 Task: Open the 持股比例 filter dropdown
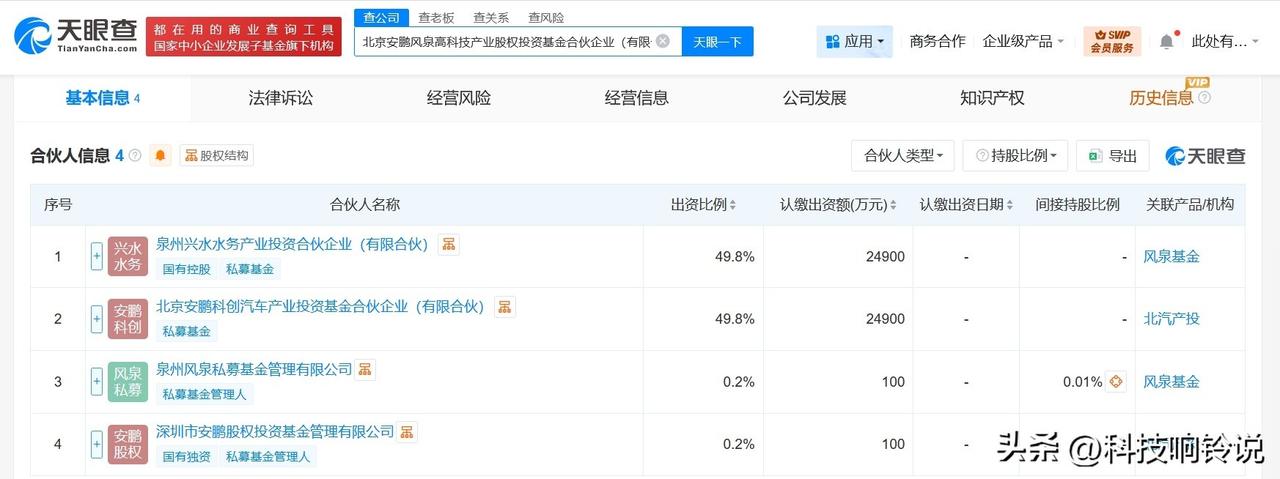(1015, 155)
